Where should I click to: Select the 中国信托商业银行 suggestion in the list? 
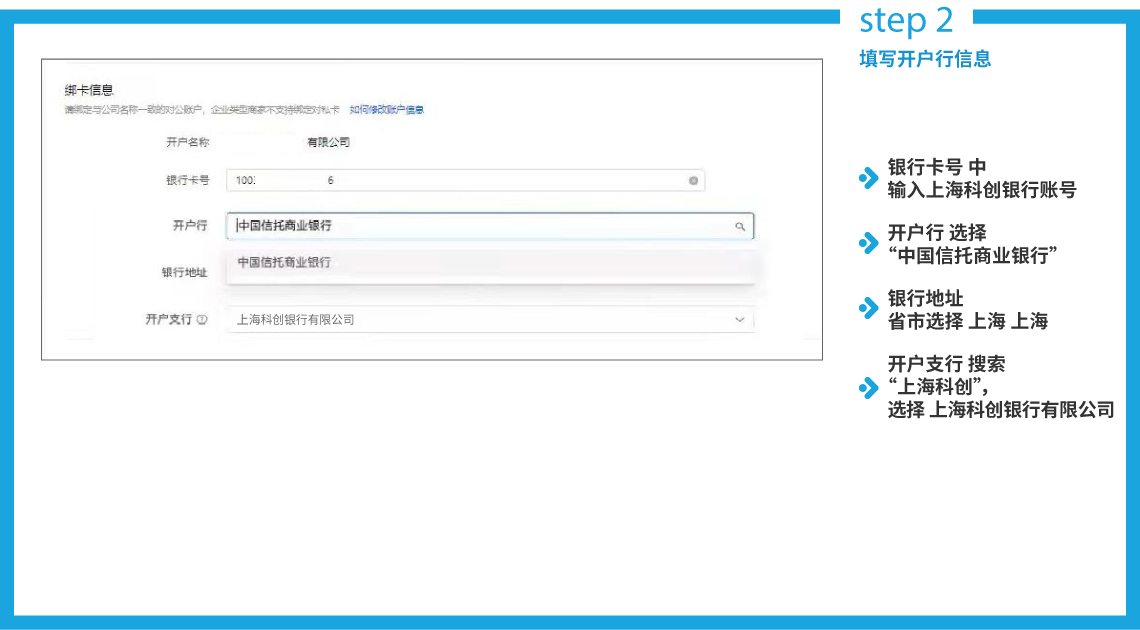[x=490, y=263]
